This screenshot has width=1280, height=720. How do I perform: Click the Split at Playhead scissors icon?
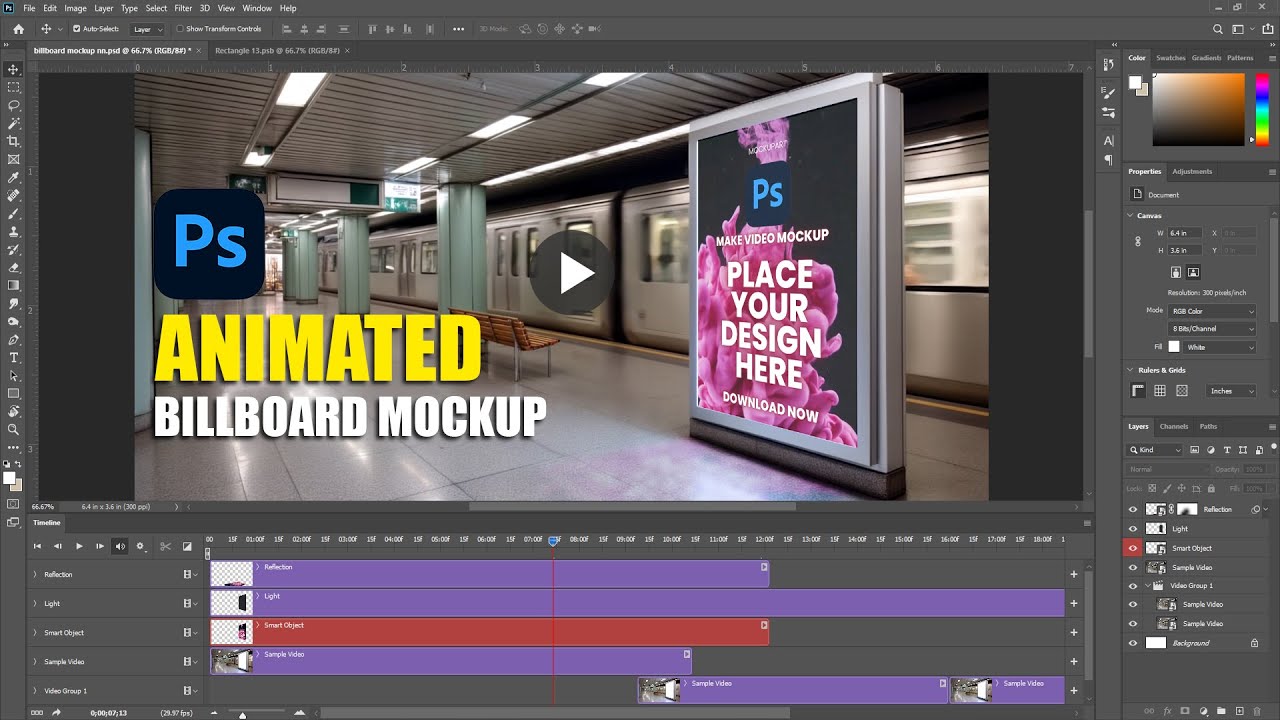click(x=165, y=546)
